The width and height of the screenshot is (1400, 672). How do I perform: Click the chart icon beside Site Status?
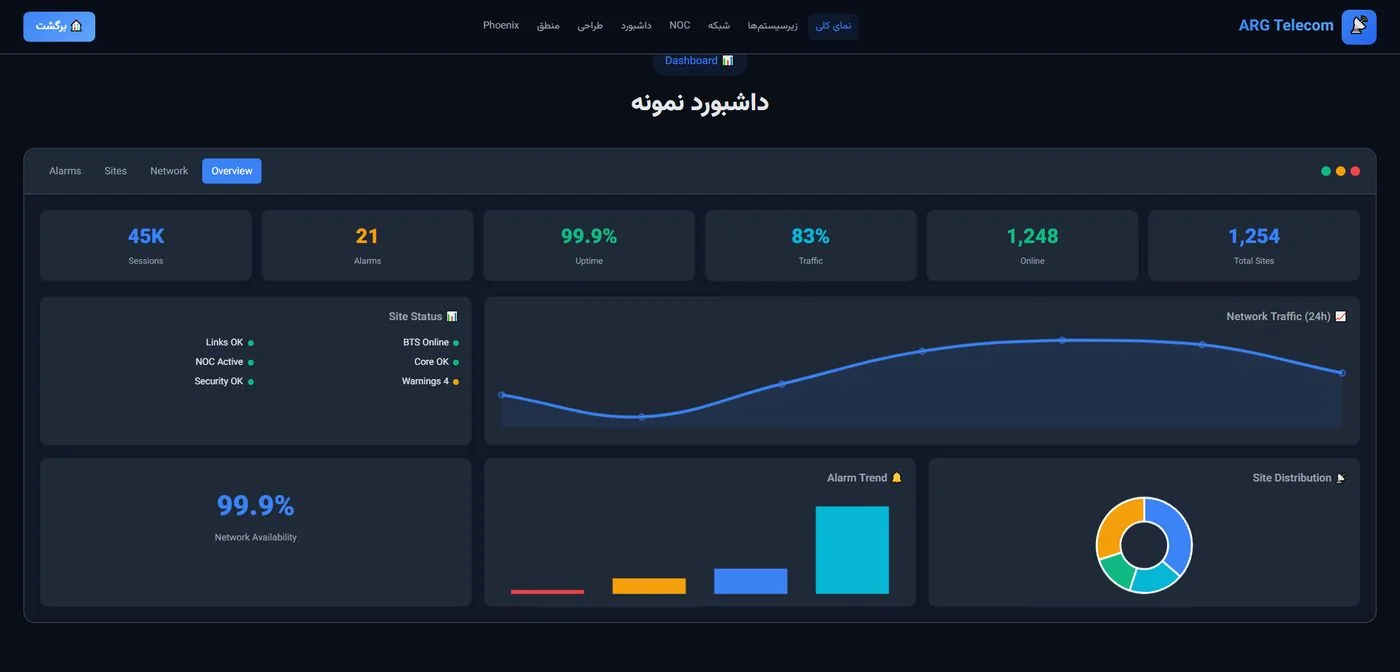pyautogui.click(x=452, y=317)
